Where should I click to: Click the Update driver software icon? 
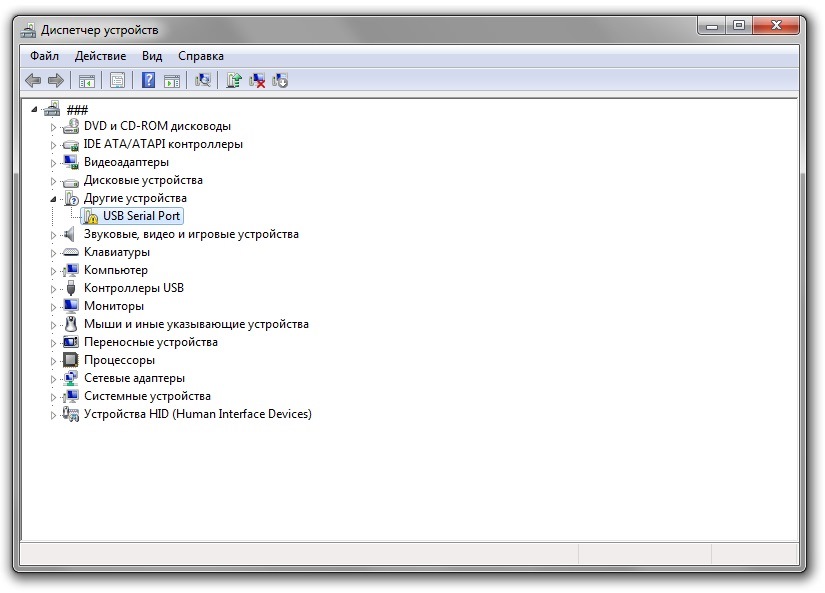pyautogui.click(x=234, y=81)
